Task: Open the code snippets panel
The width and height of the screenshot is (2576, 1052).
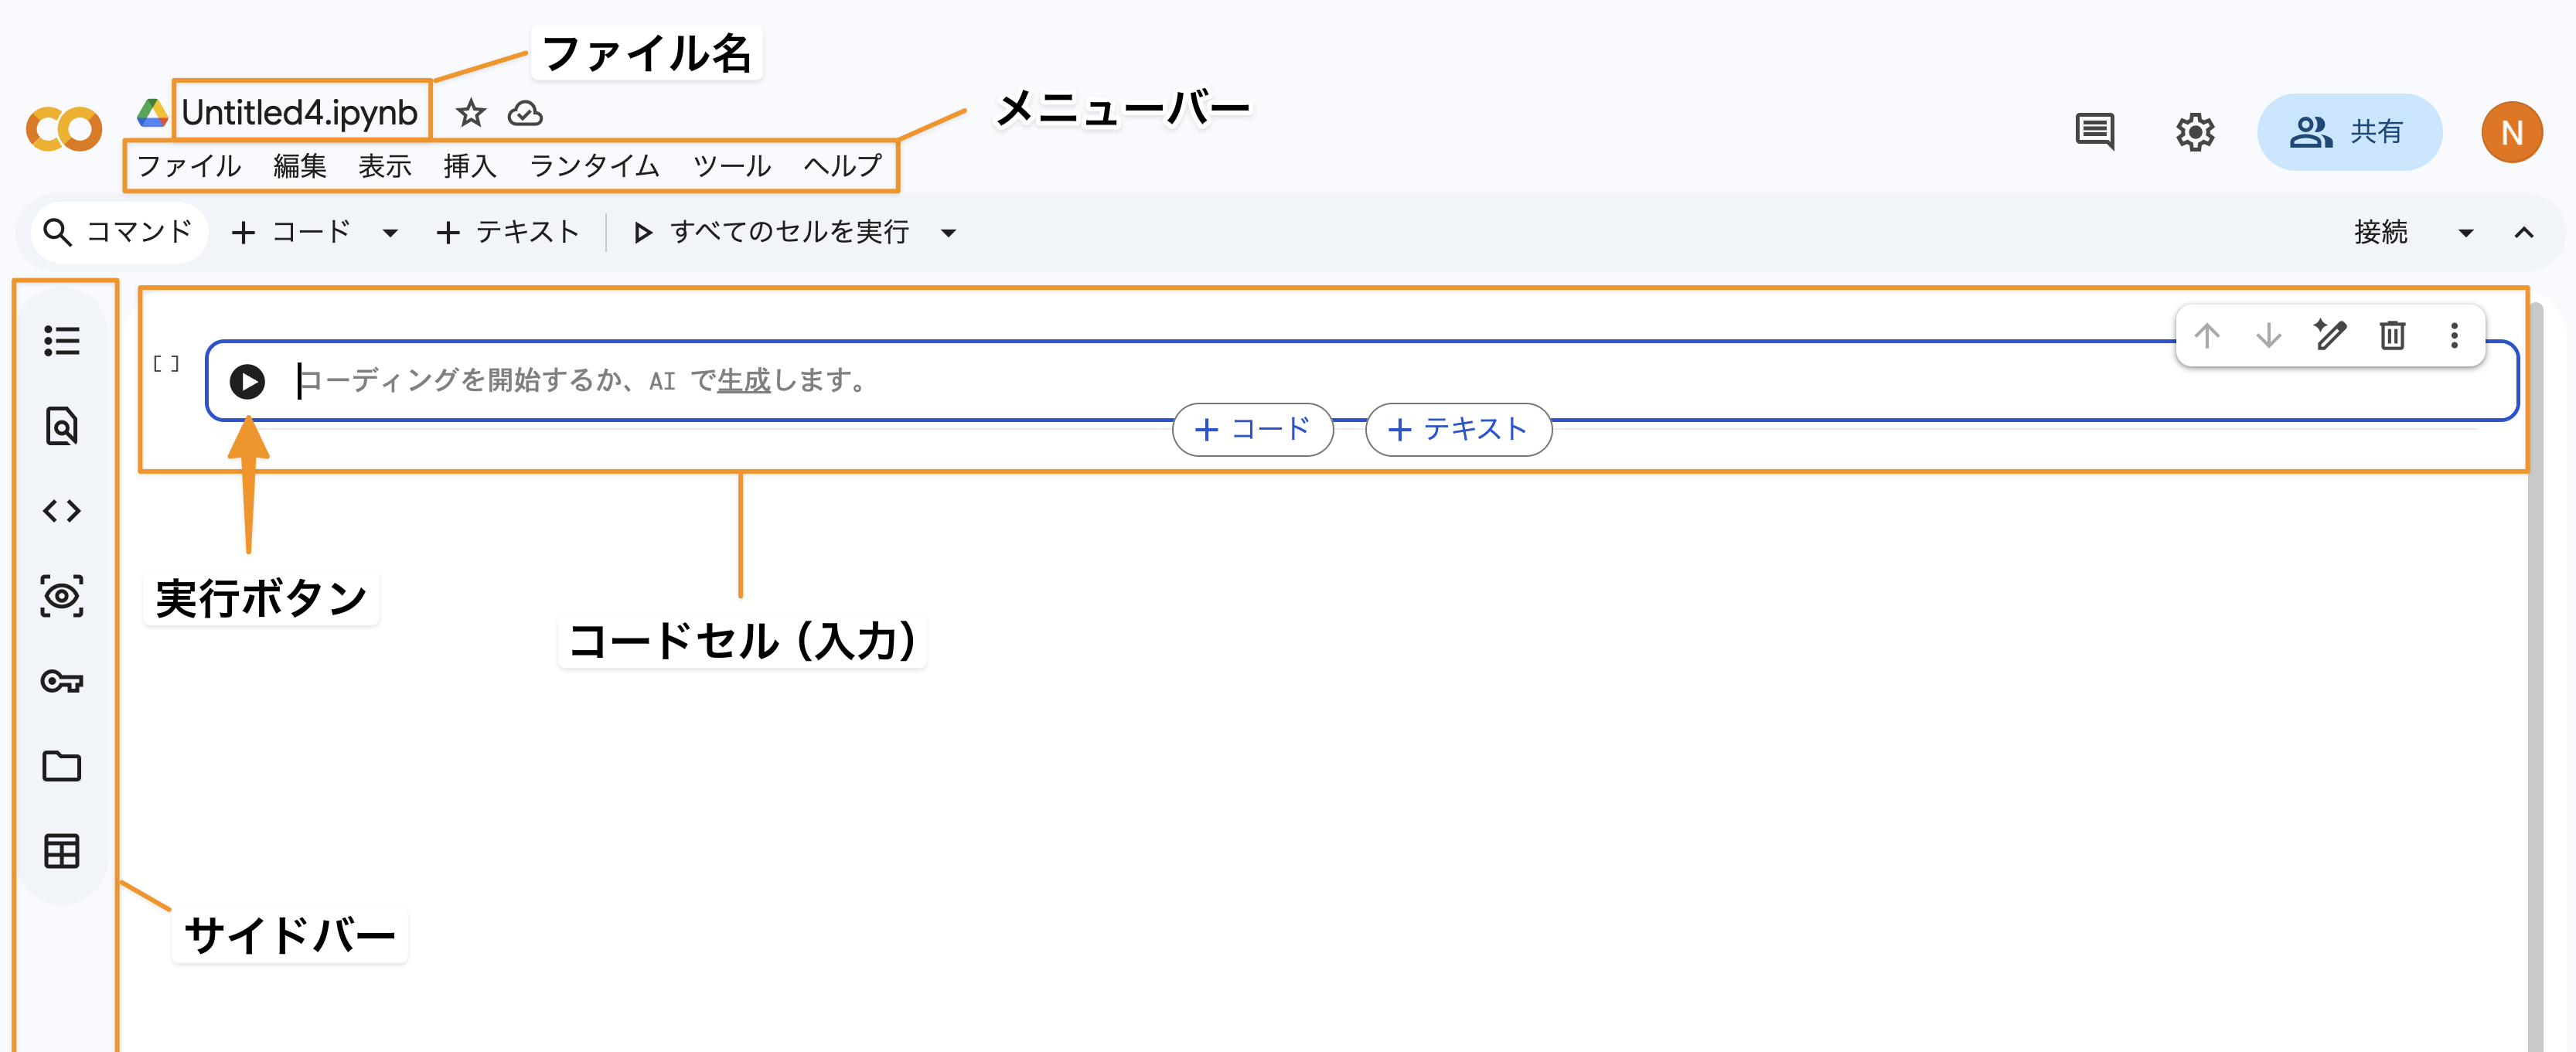Action: (x=63, y=510)
